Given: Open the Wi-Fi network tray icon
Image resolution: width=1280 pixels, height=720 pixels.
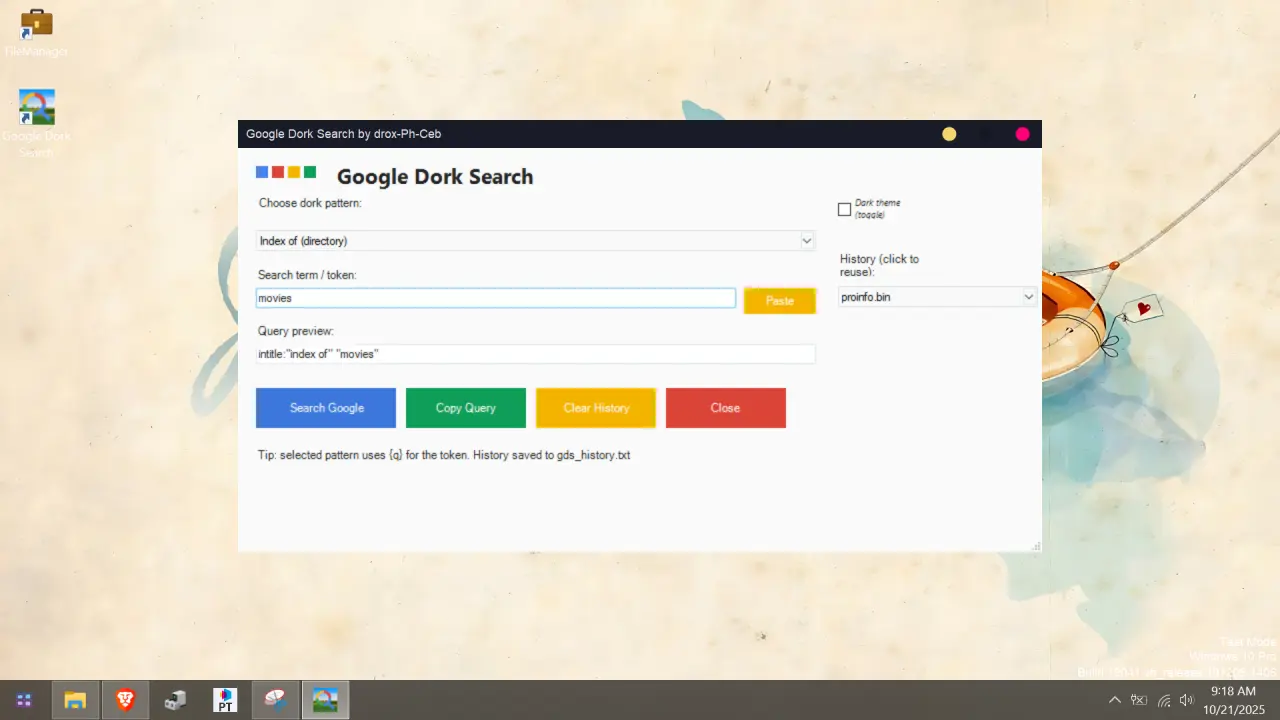Looking at the screenshot, I should click(x=1164, y=700).
